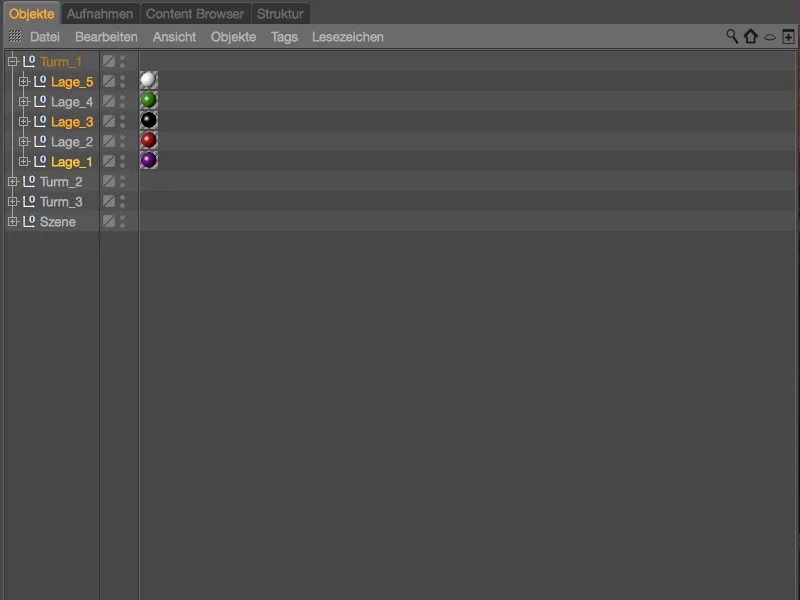The image size is (800, 600).
Task: Click the null object icon of Turm_1
Action: pos(29,61)
